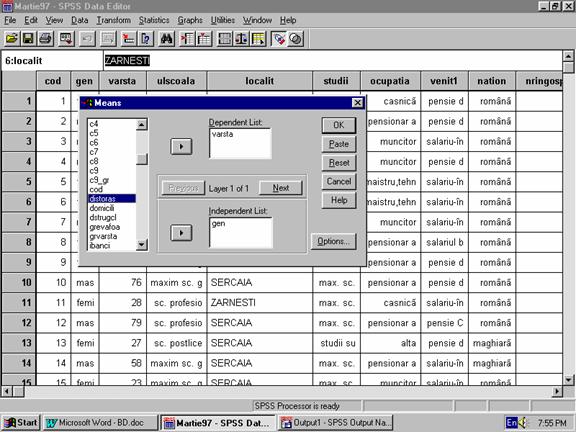
Task: Click the Insert Case toolbar icon
Action: pyautogui.click(x=187, y=39)
